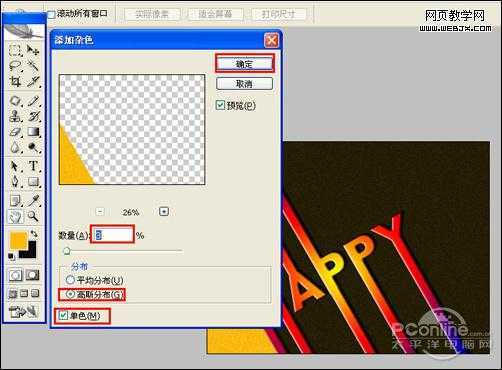502x370 pixels.
Task: Select the Crop tool
Action: tap(15, 81)
